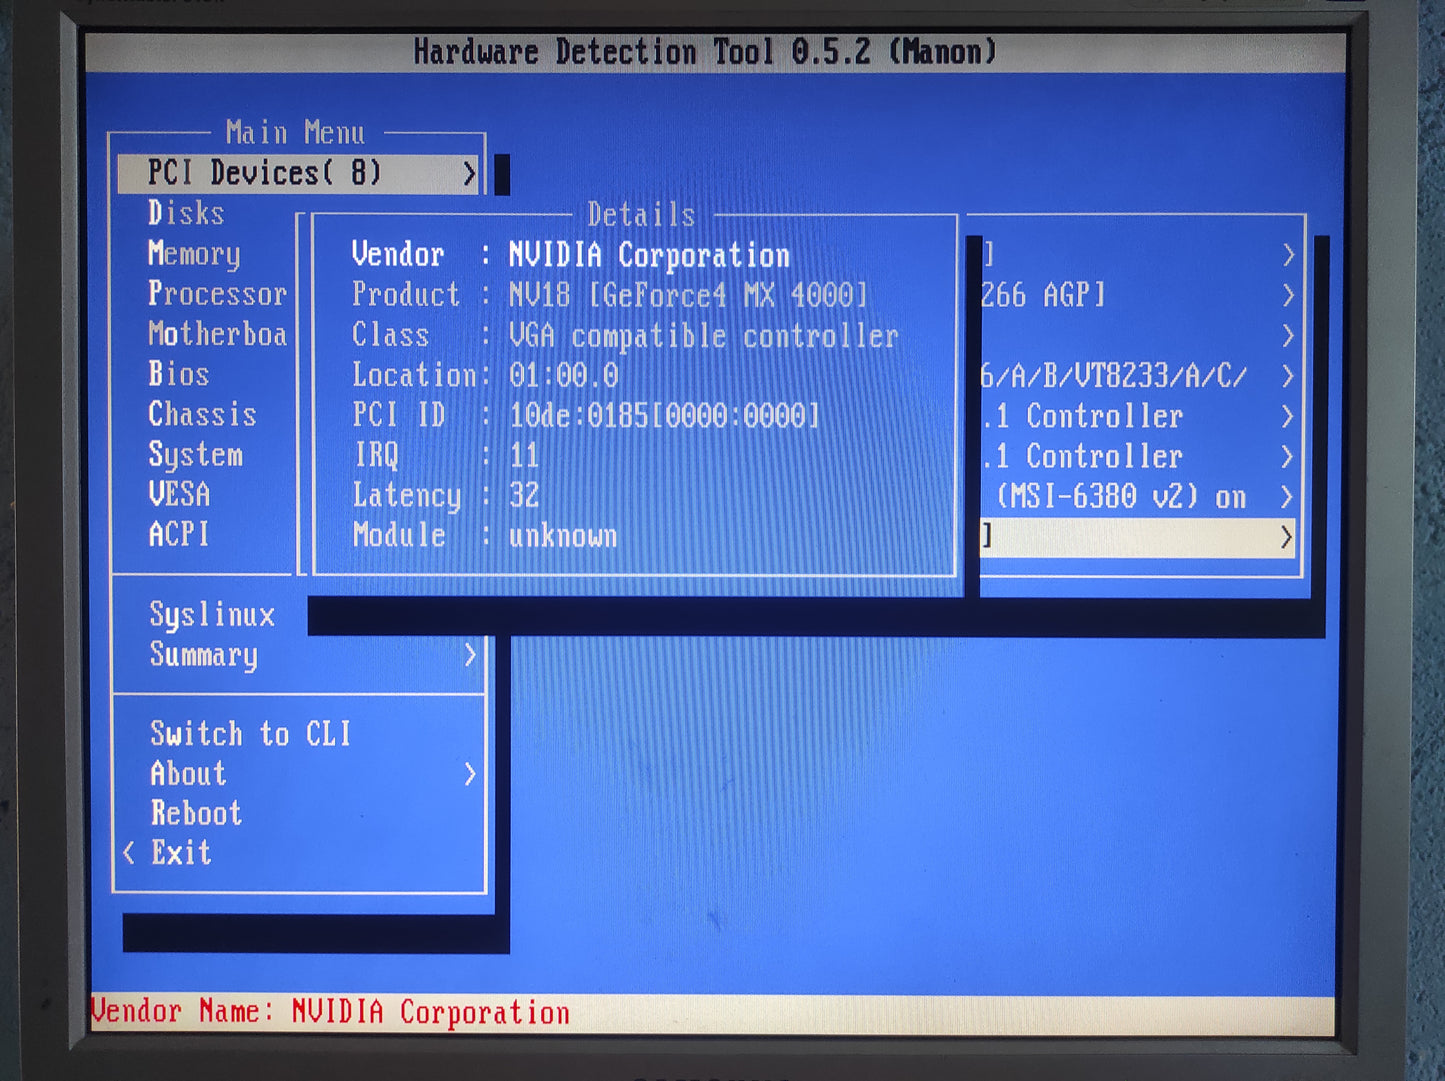This screenshot has height=1081, width=1445.
Task: Open the Bios menu item
Action: click(x=179, y=374)
